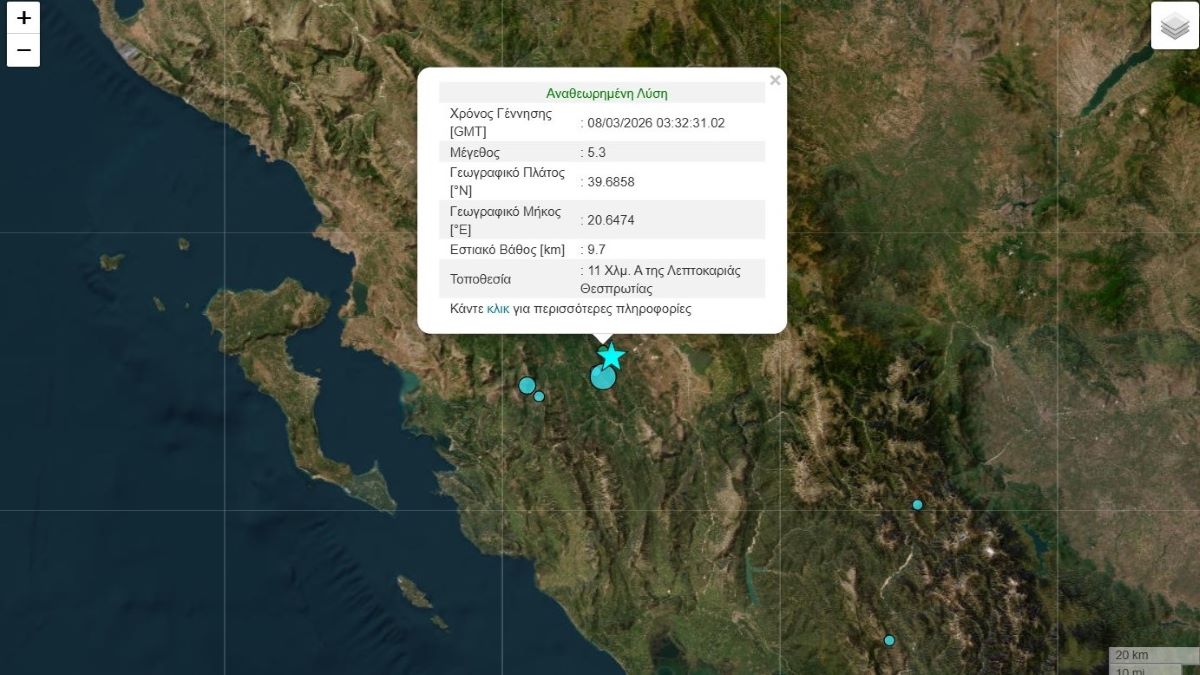
Task: Click the cyan star epicenter marker
Action: pyautogui.click(x=610, y=356)
